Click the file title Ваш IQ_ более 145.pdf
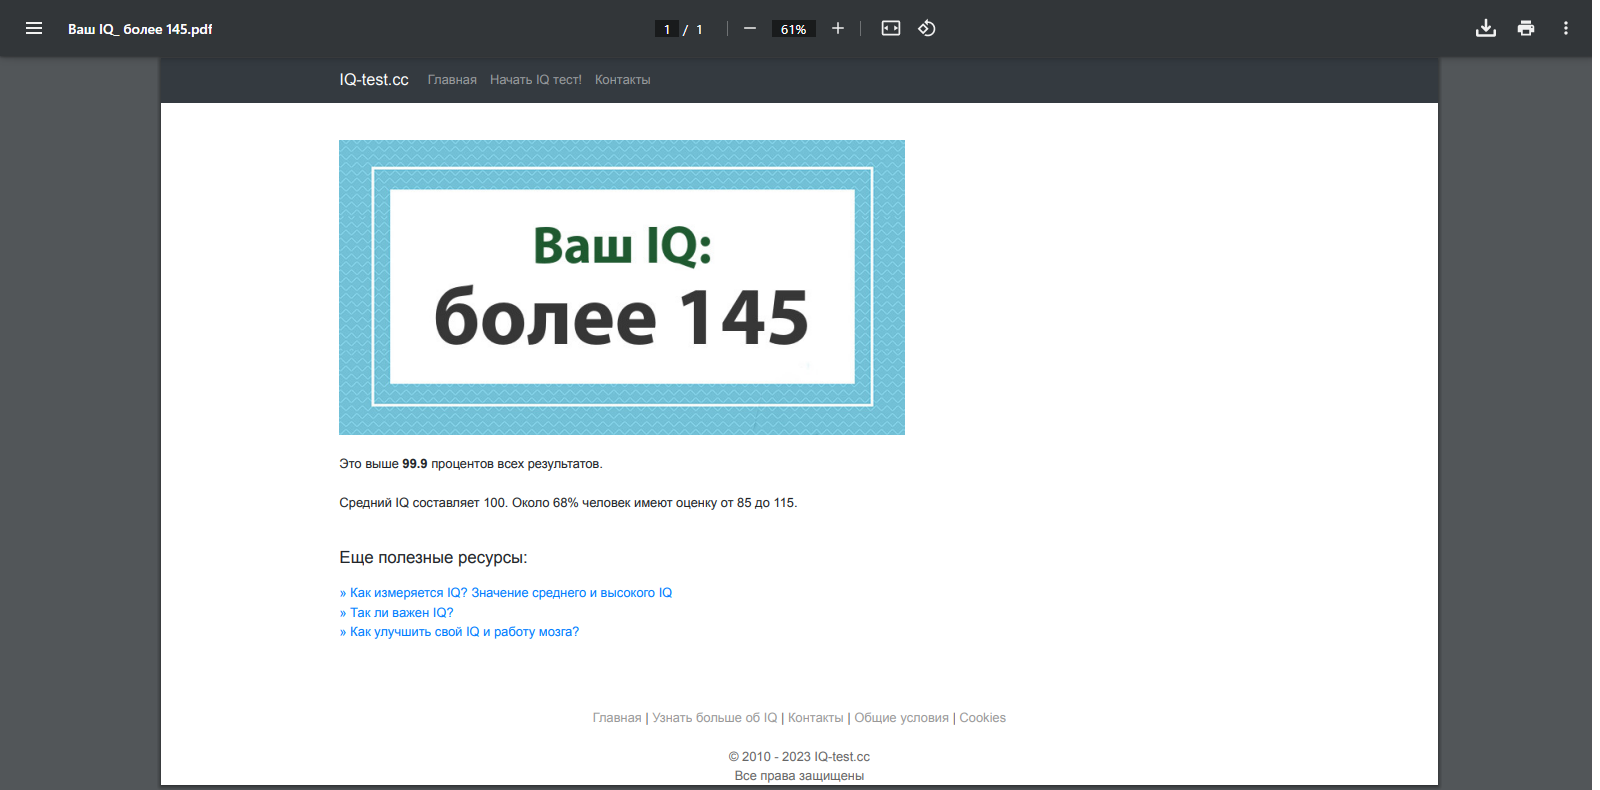The height and width of the screenshot is (790, 1600). [x=140, y=29]
